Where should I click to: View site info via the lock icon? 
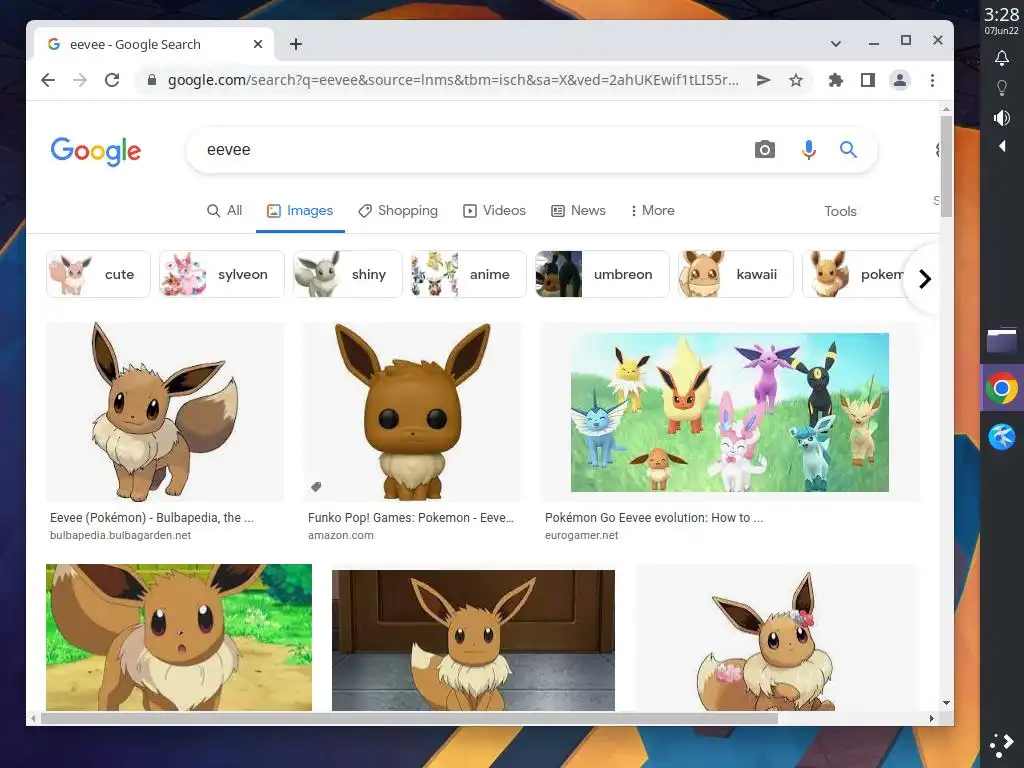[152, 80]
